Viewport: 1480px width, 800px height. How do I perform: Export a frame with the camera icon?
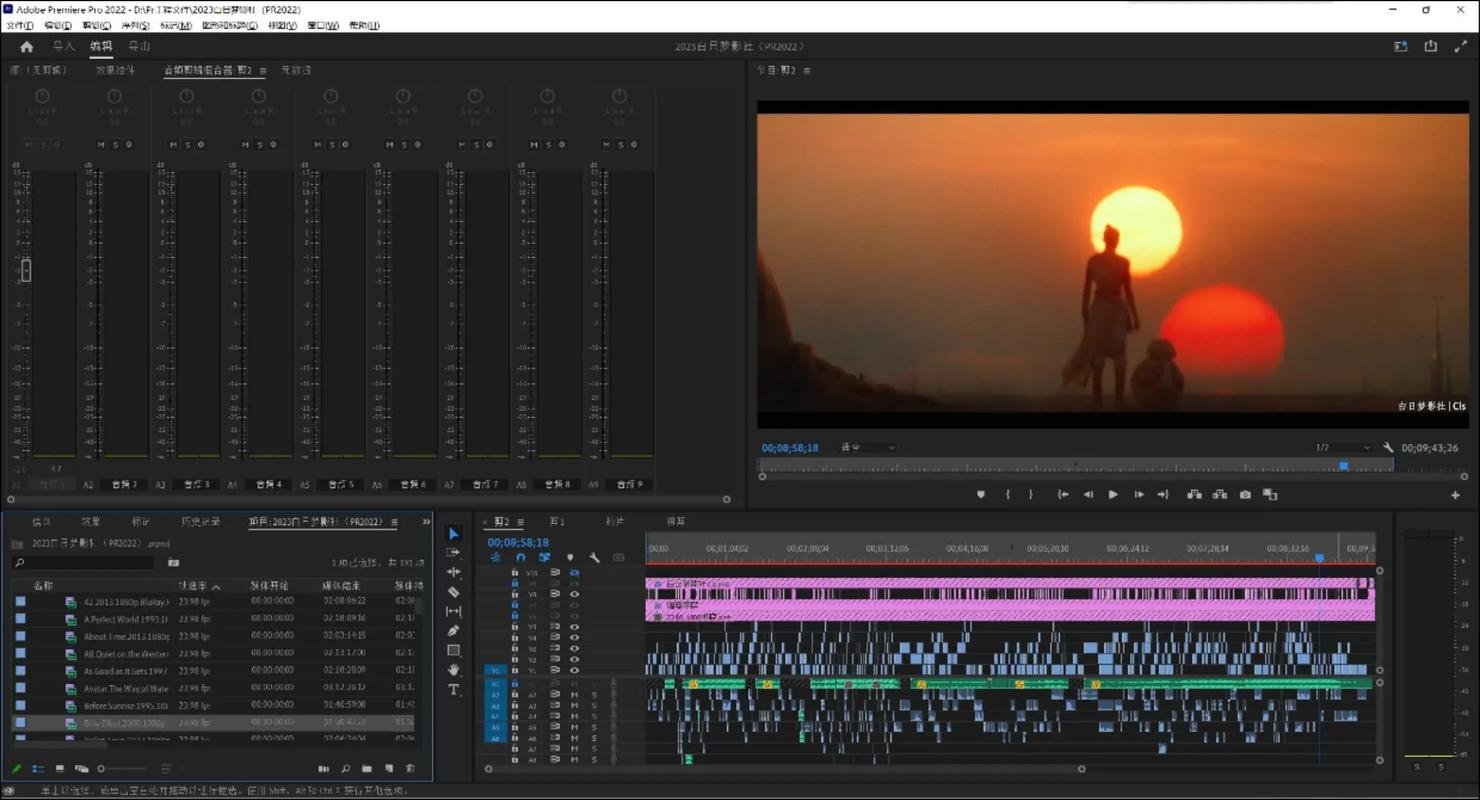tap(1245, 495)
